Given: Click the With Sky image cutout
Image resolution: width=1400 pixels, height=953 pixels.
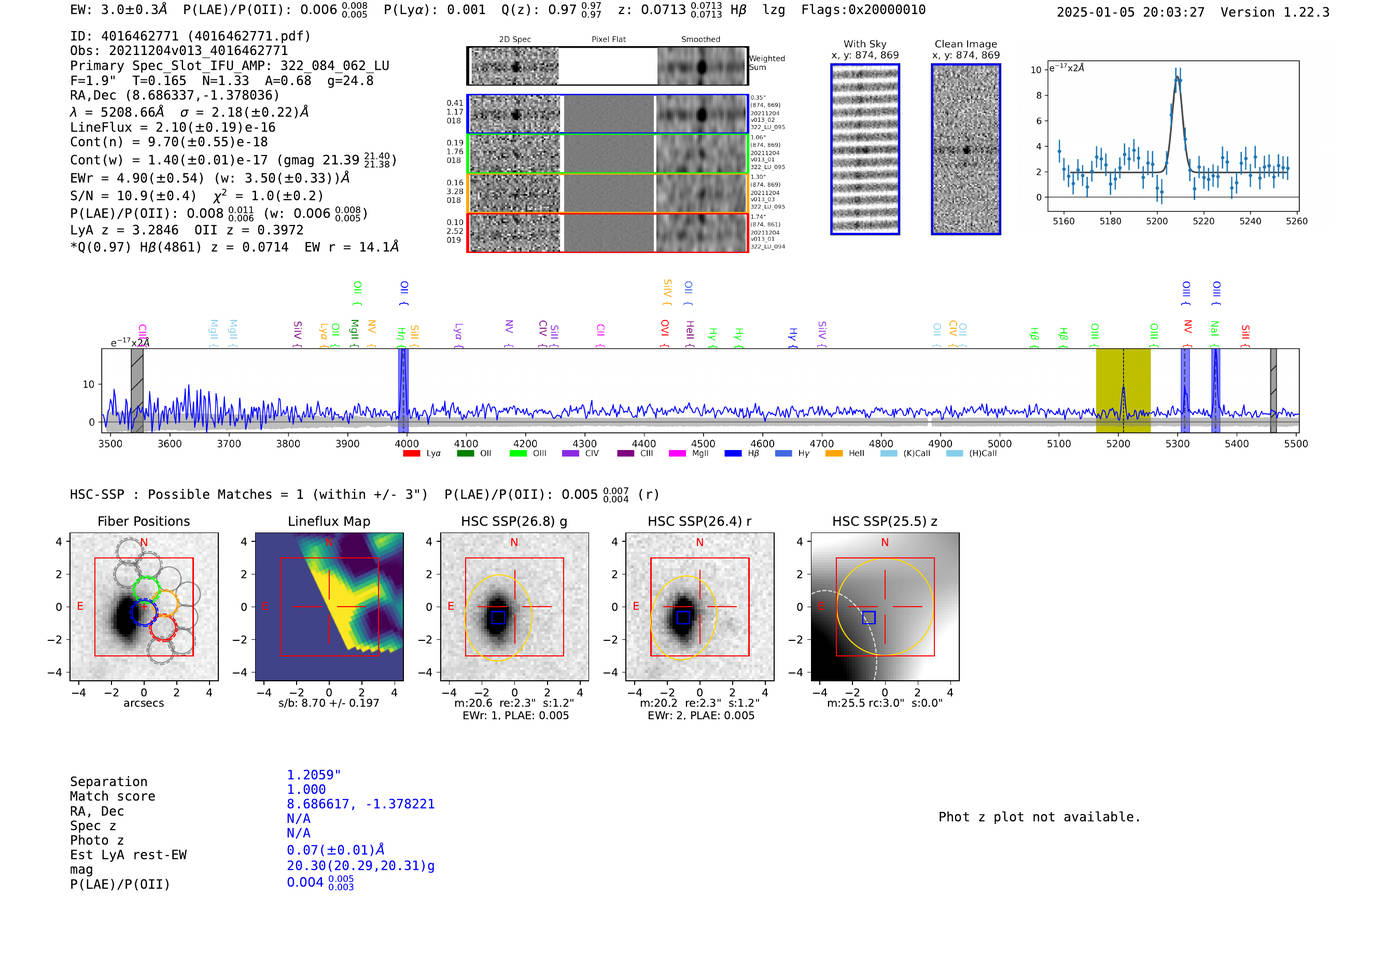Looking at the screenshot, I should (x=865, y=149).
